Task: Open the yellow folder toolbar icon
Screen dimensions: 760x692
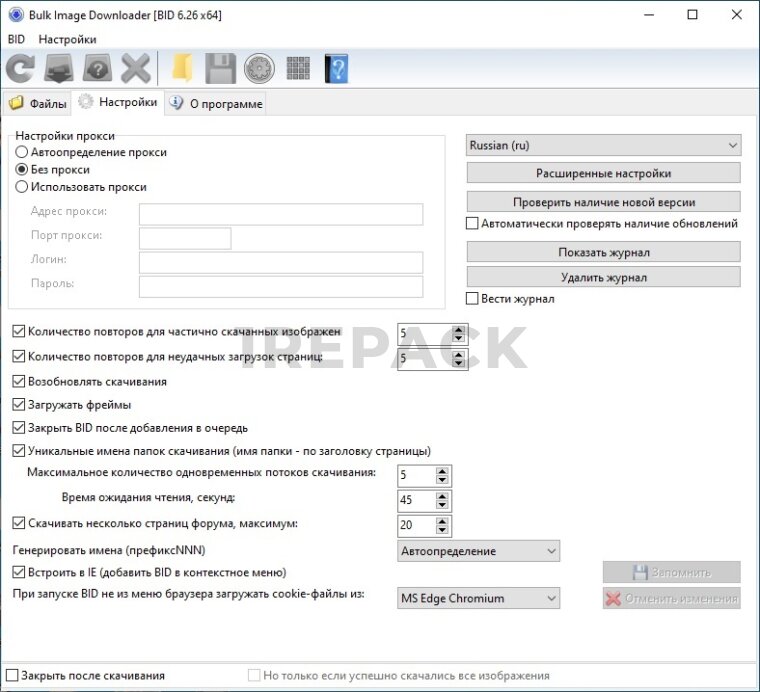Action: [x=181, y=68]
